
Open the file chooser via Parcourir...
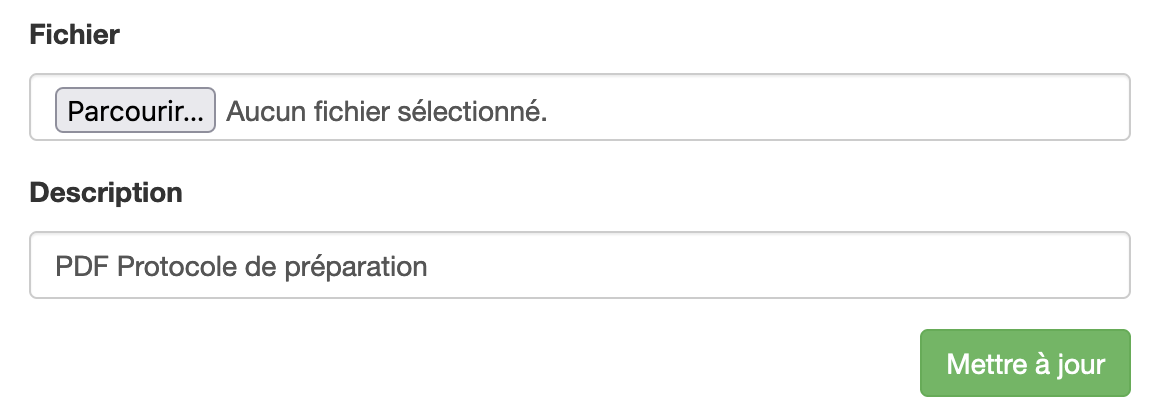[x=136, y=111]
